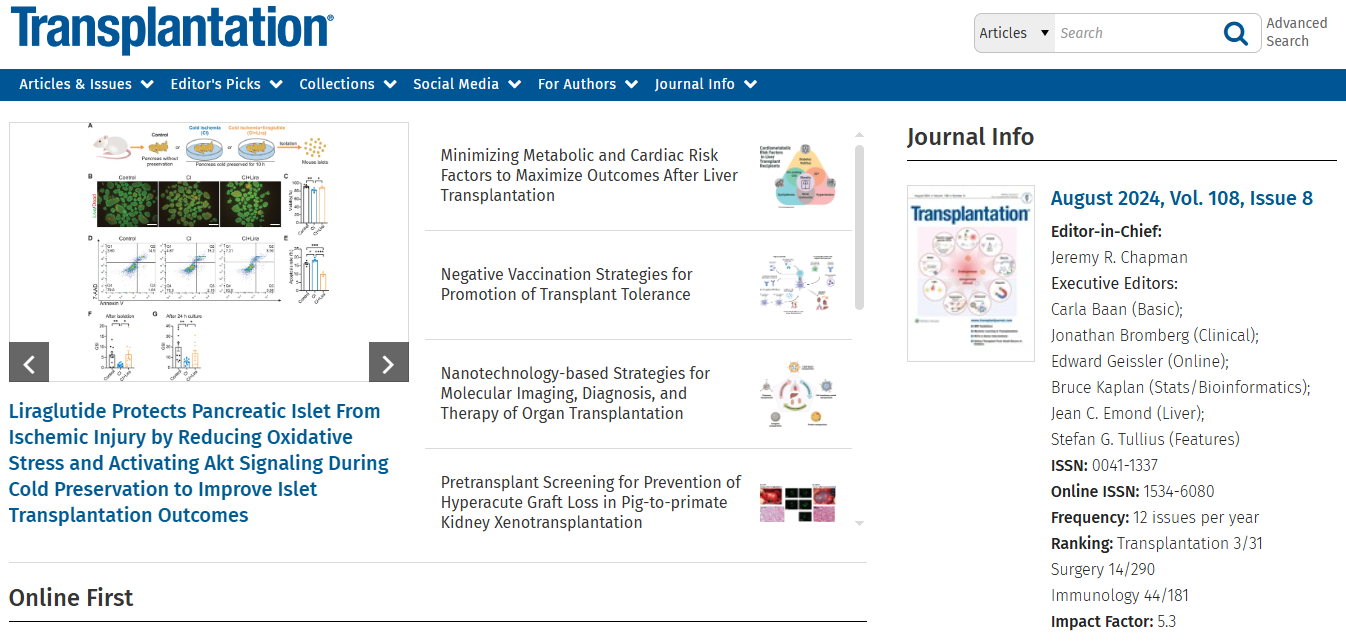Open the August 2024, Vol. 108, Issue 8 link
This screenshot has height=642, width=1346.
click(x=1182, y=198)
